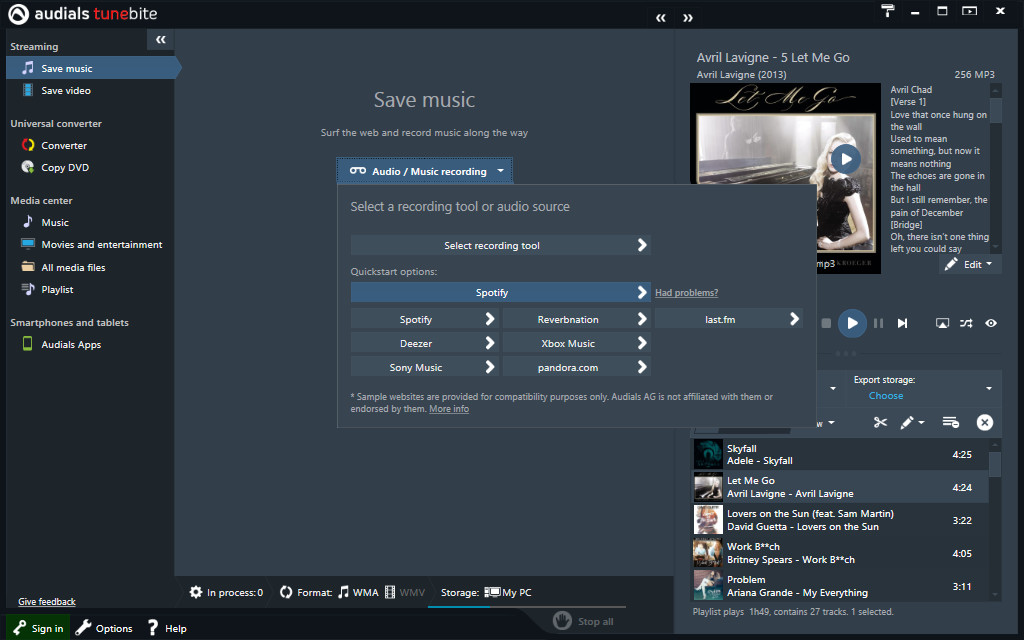Viewport: 1024px width, 640px height.
Task: Click the remove tracks from list icon
Action: click(x=950, y=422)
